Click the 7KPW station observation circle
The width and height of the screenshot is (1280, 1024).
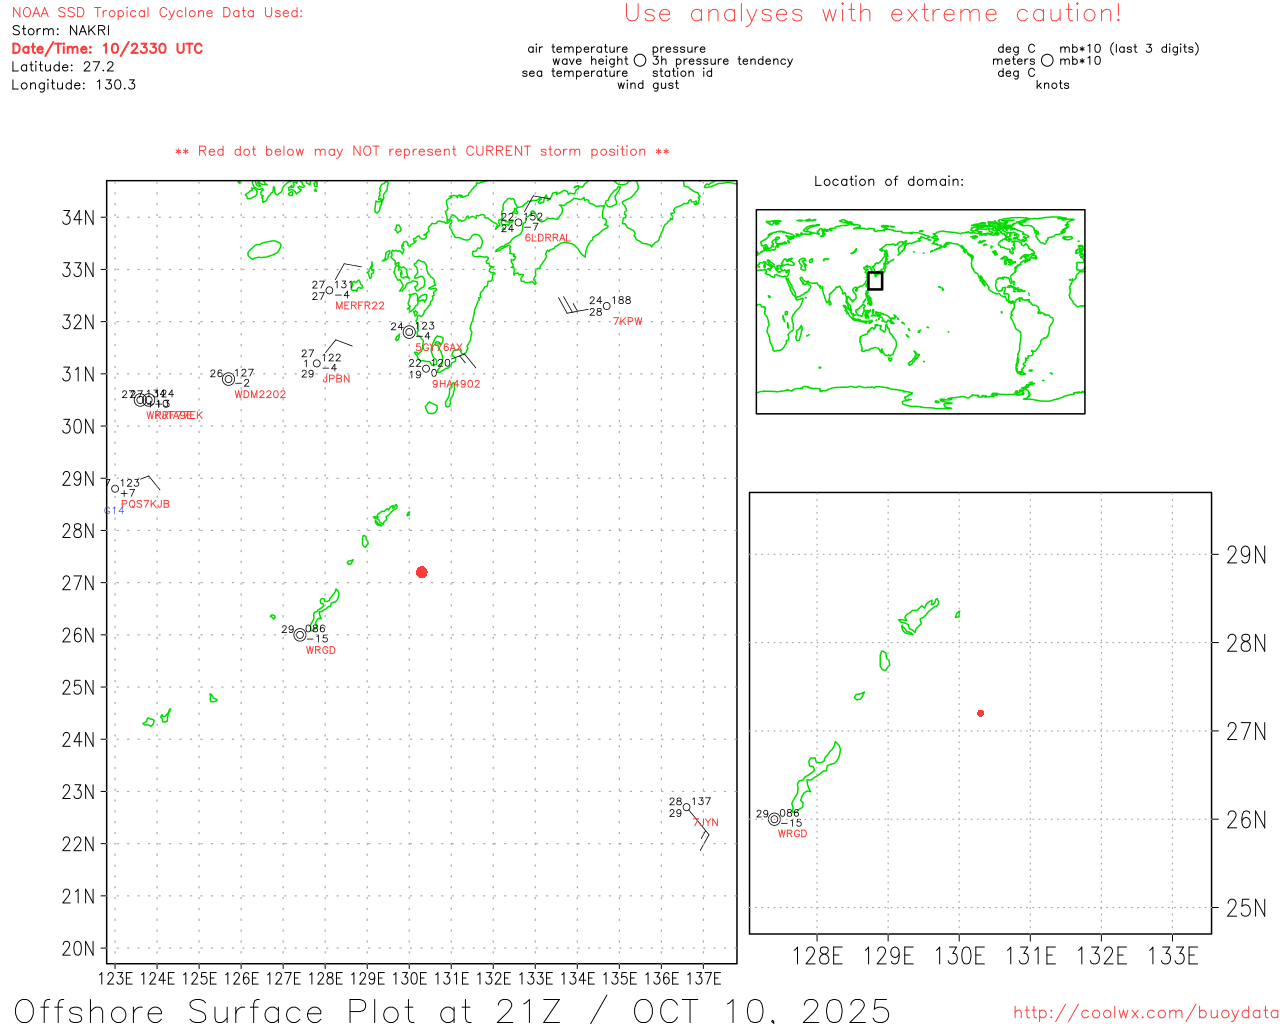606,306
